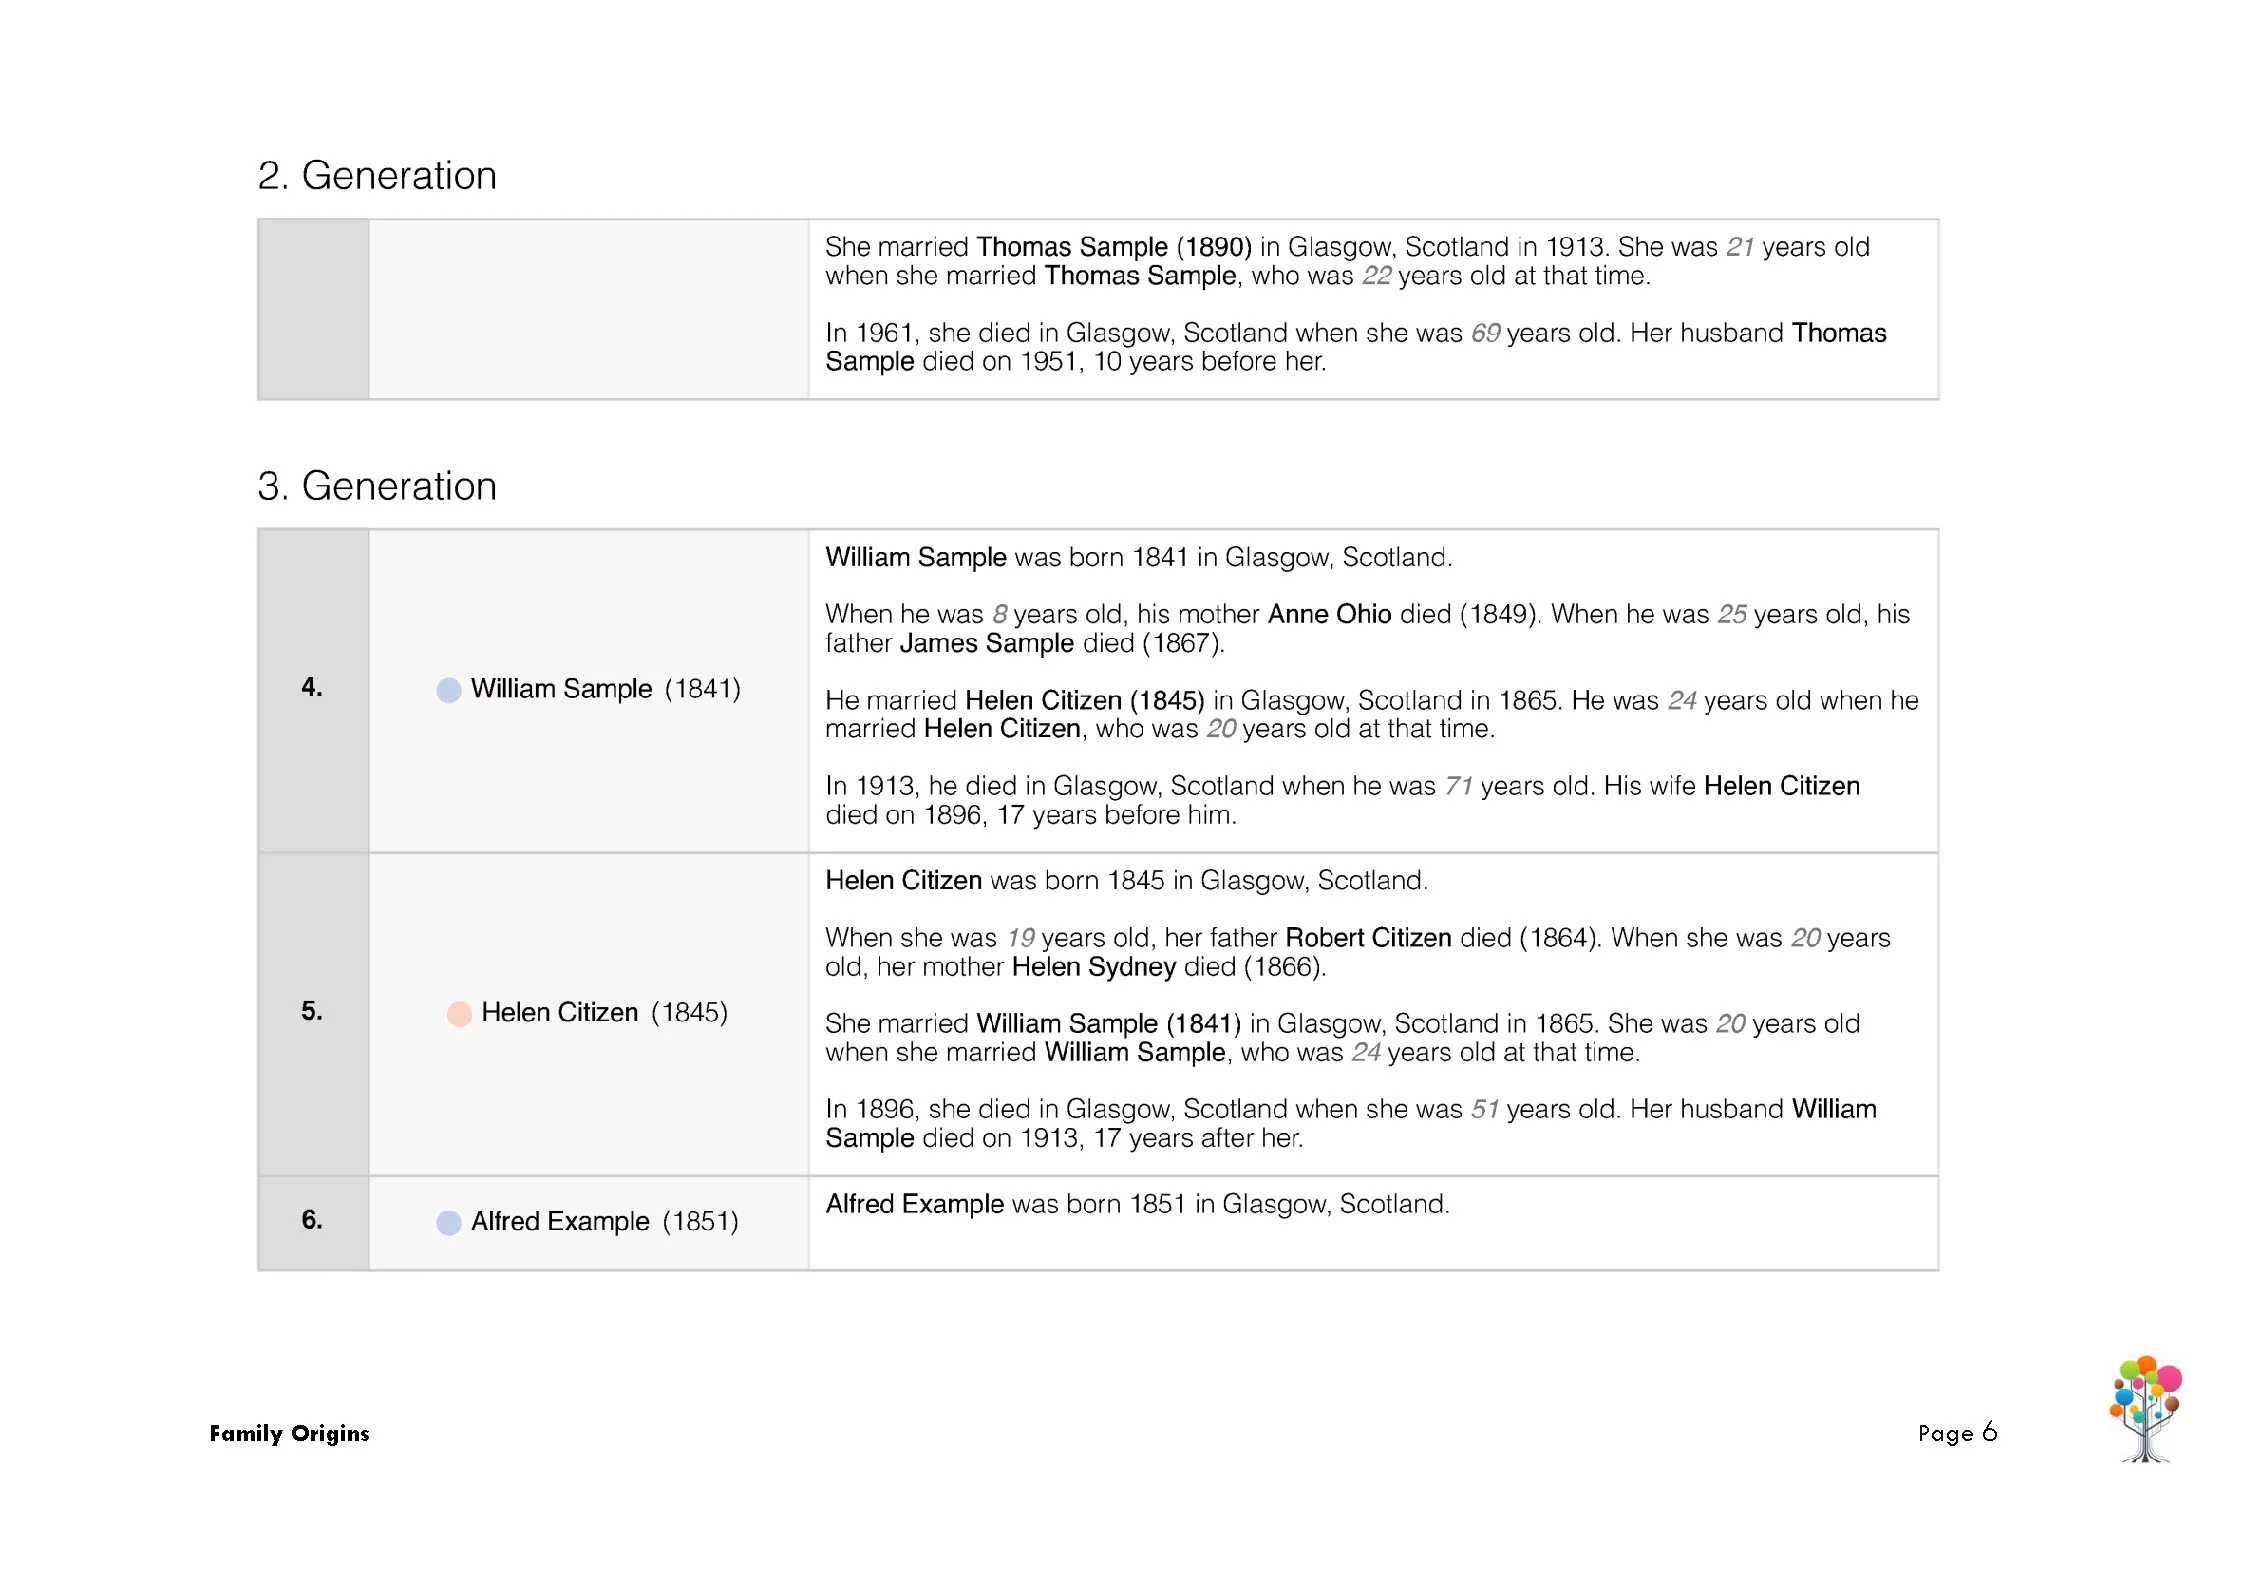Click the '3. Generation' heading
This screenshot has width=2258, height=1584.
pos(377,486)
